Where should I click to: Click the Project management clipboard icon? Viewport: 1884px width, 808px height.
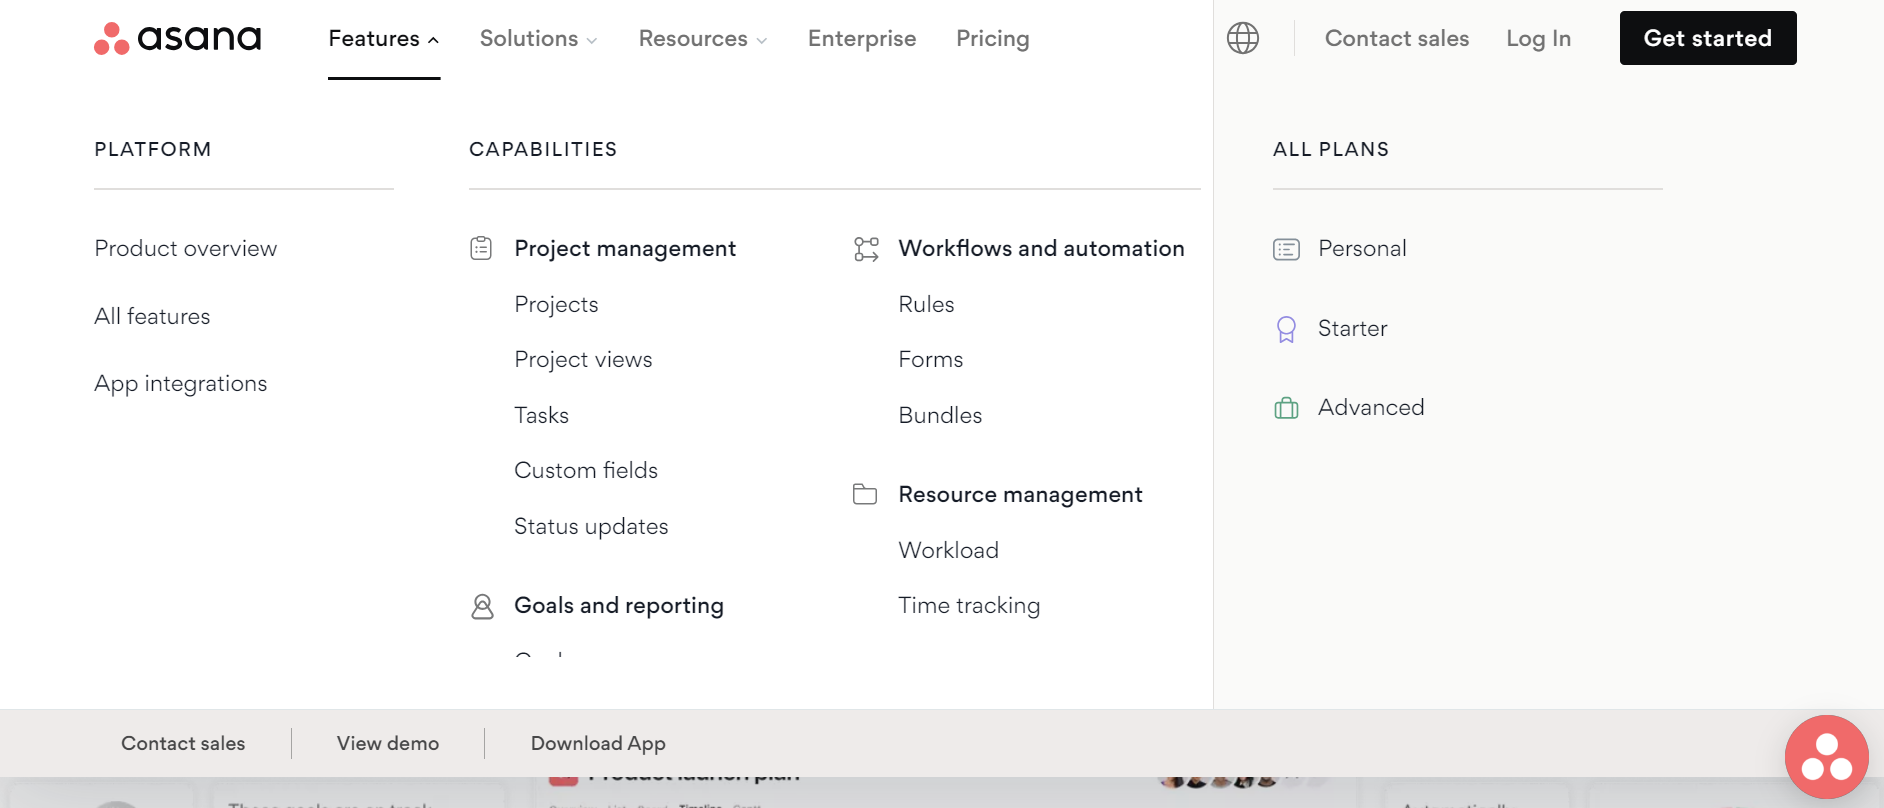[x=481, y=248]
